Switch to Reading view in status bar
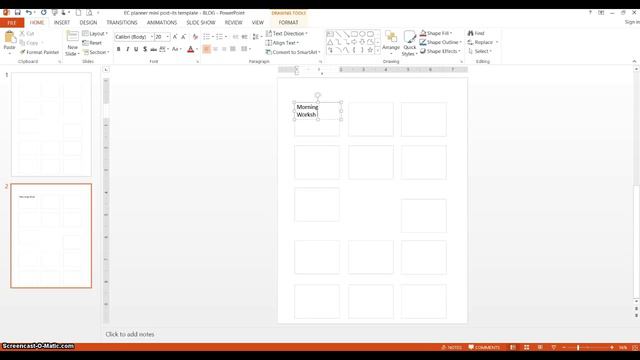 coord(540,347)
